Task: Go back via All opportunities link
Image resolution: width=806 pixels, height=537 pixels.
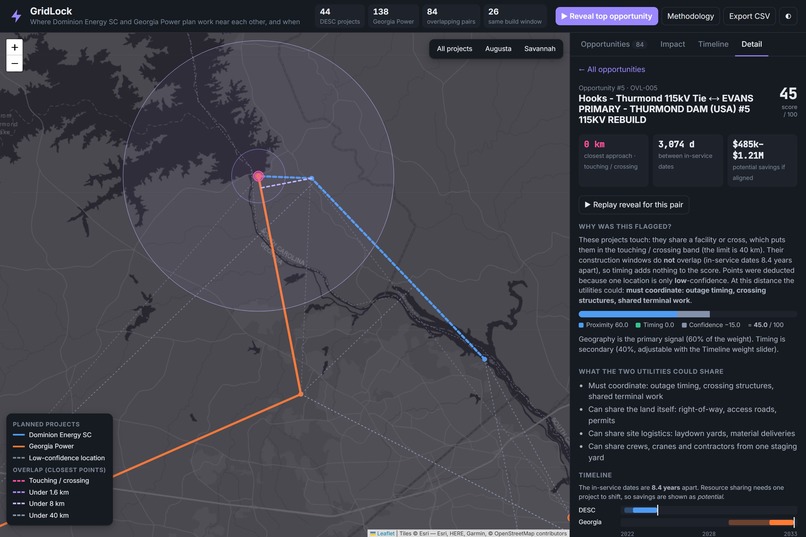Action: click(612, 69)
